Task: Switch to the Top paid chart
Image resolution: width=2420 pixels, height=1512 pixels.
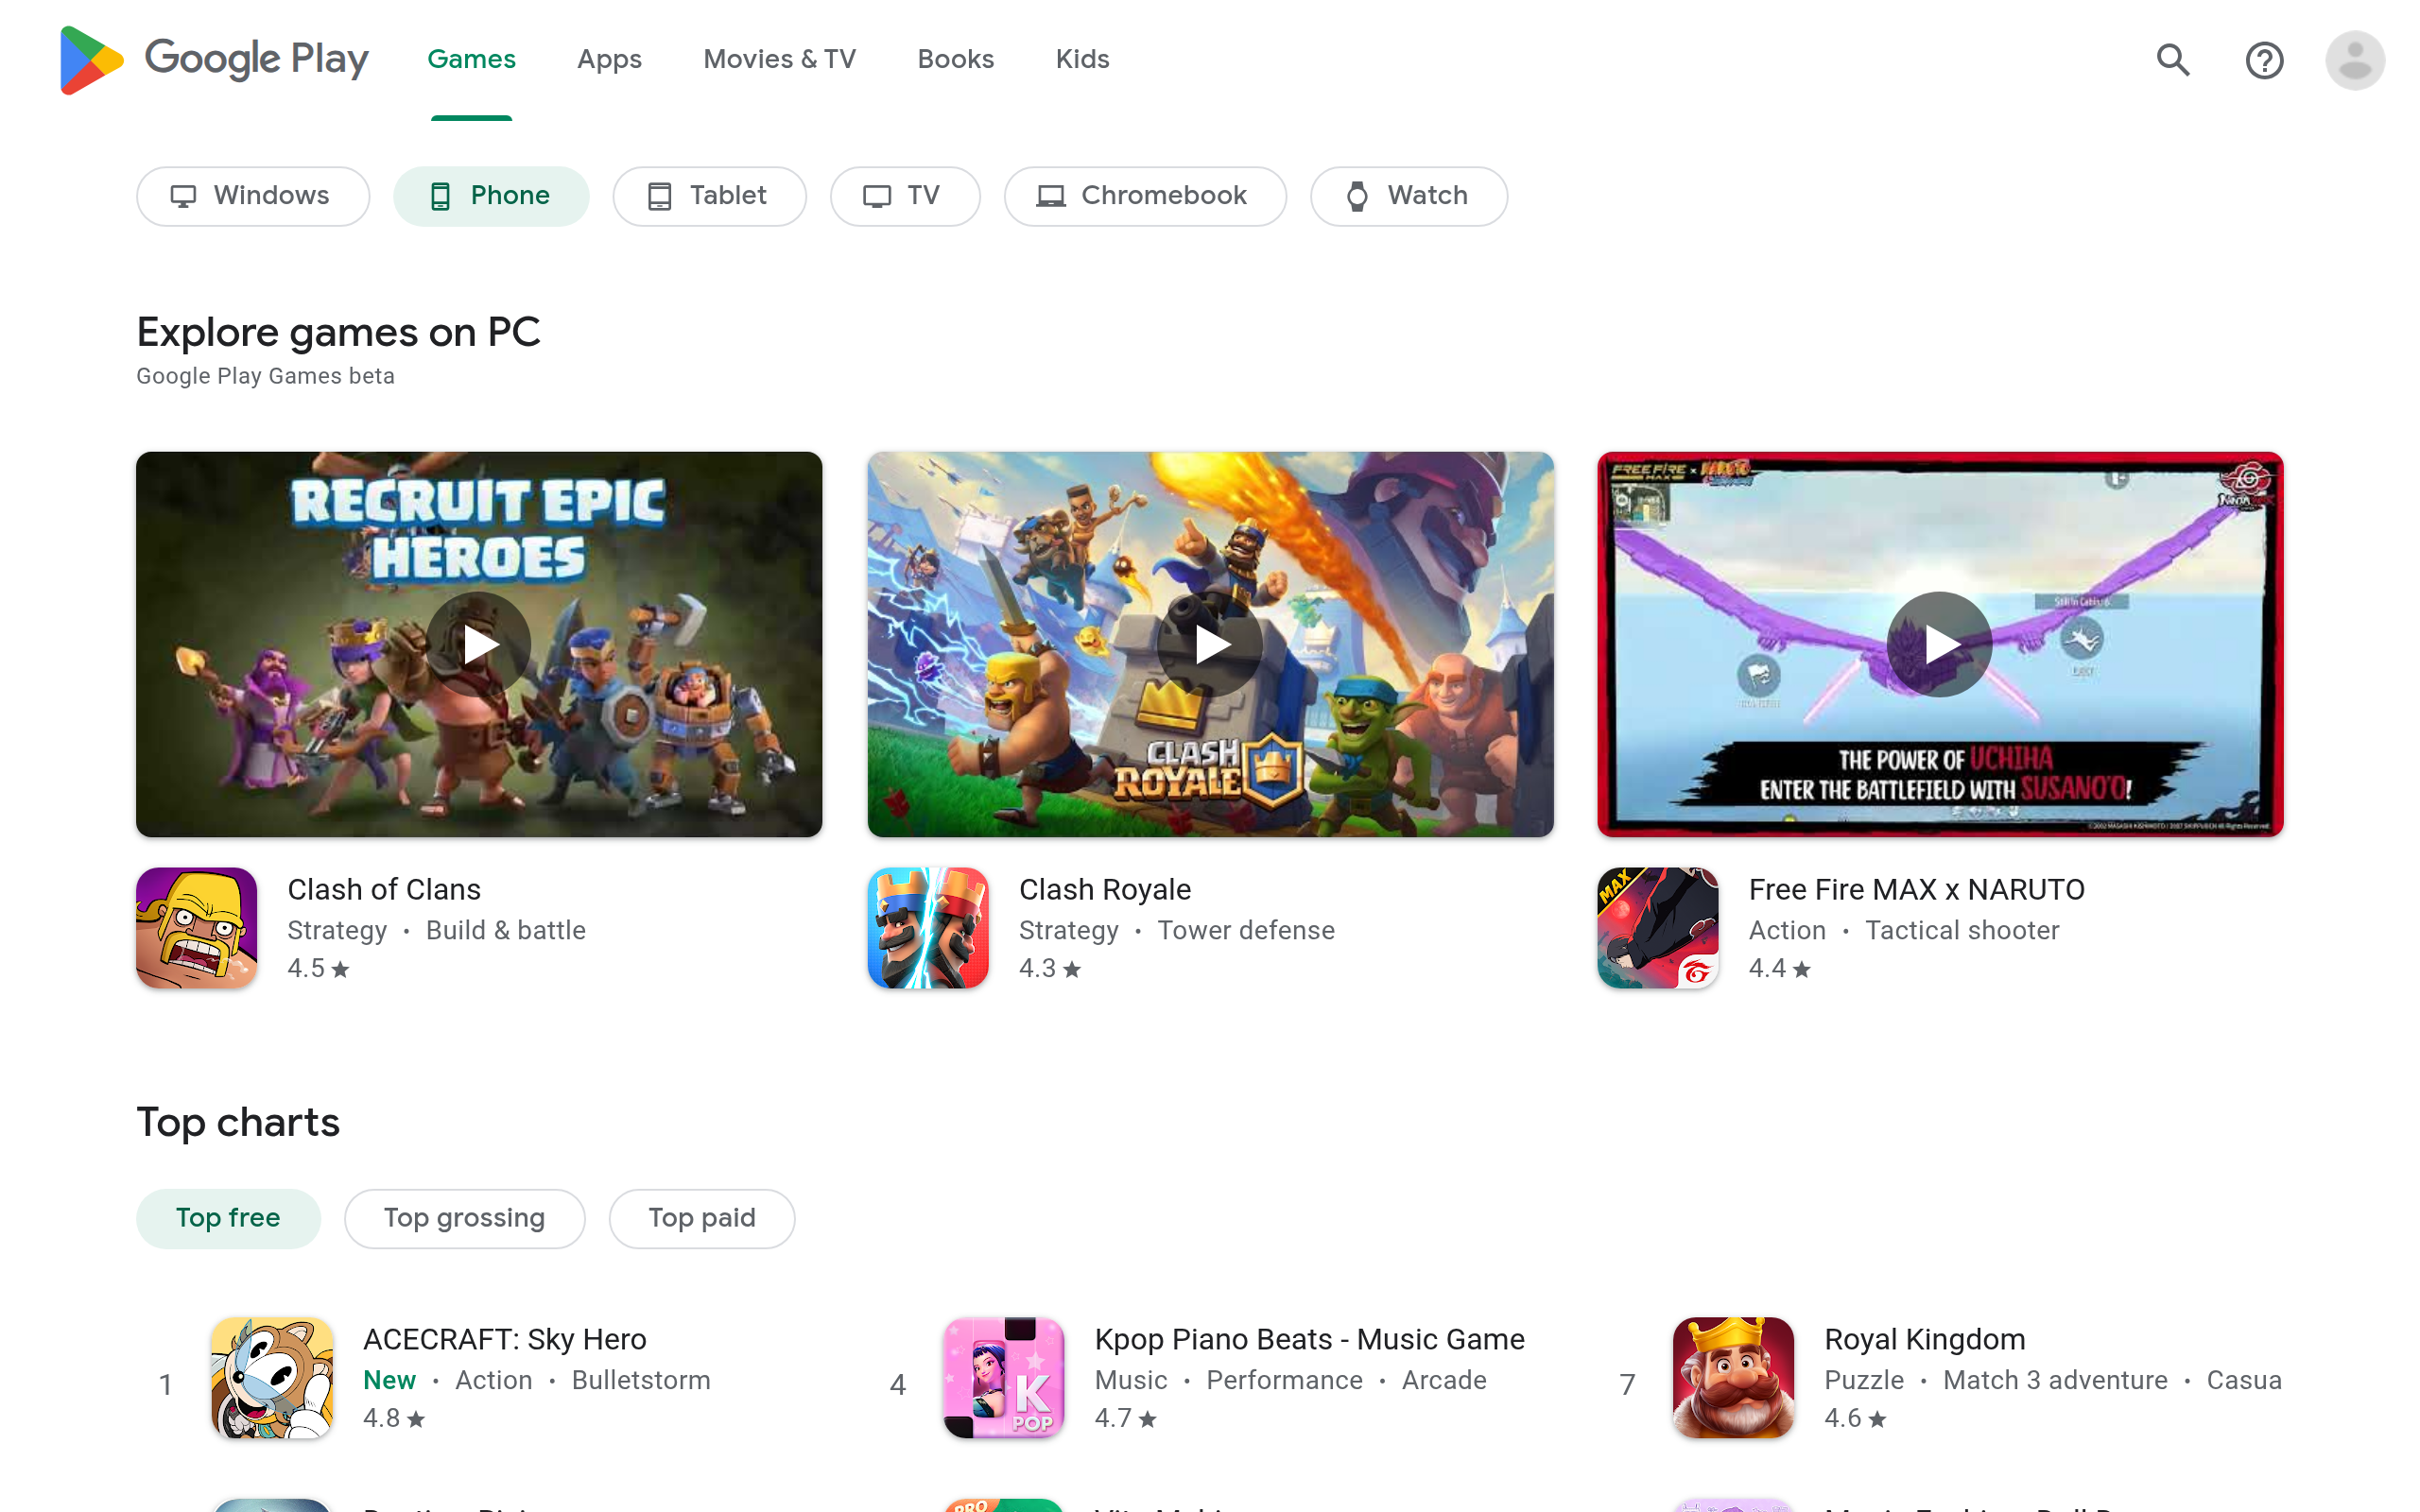Action: pyautogui.click(x=702, y=1218)
